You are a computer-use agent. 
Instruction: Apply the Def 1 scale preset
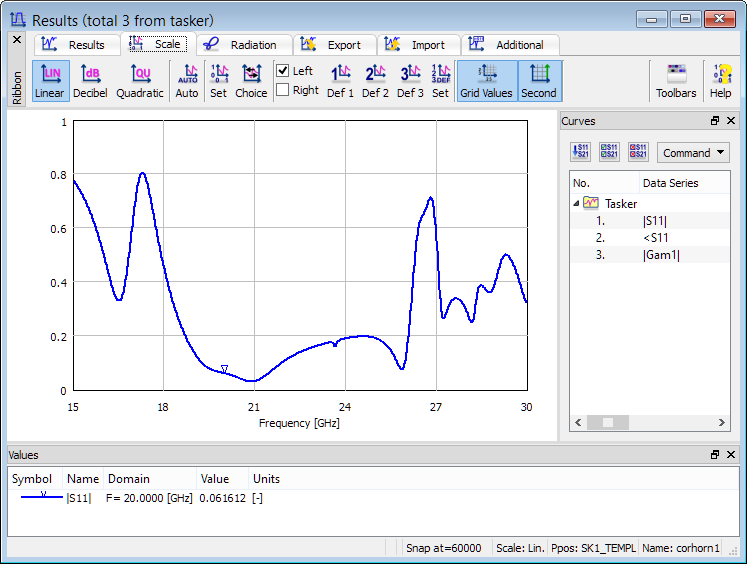pos(340,80)
